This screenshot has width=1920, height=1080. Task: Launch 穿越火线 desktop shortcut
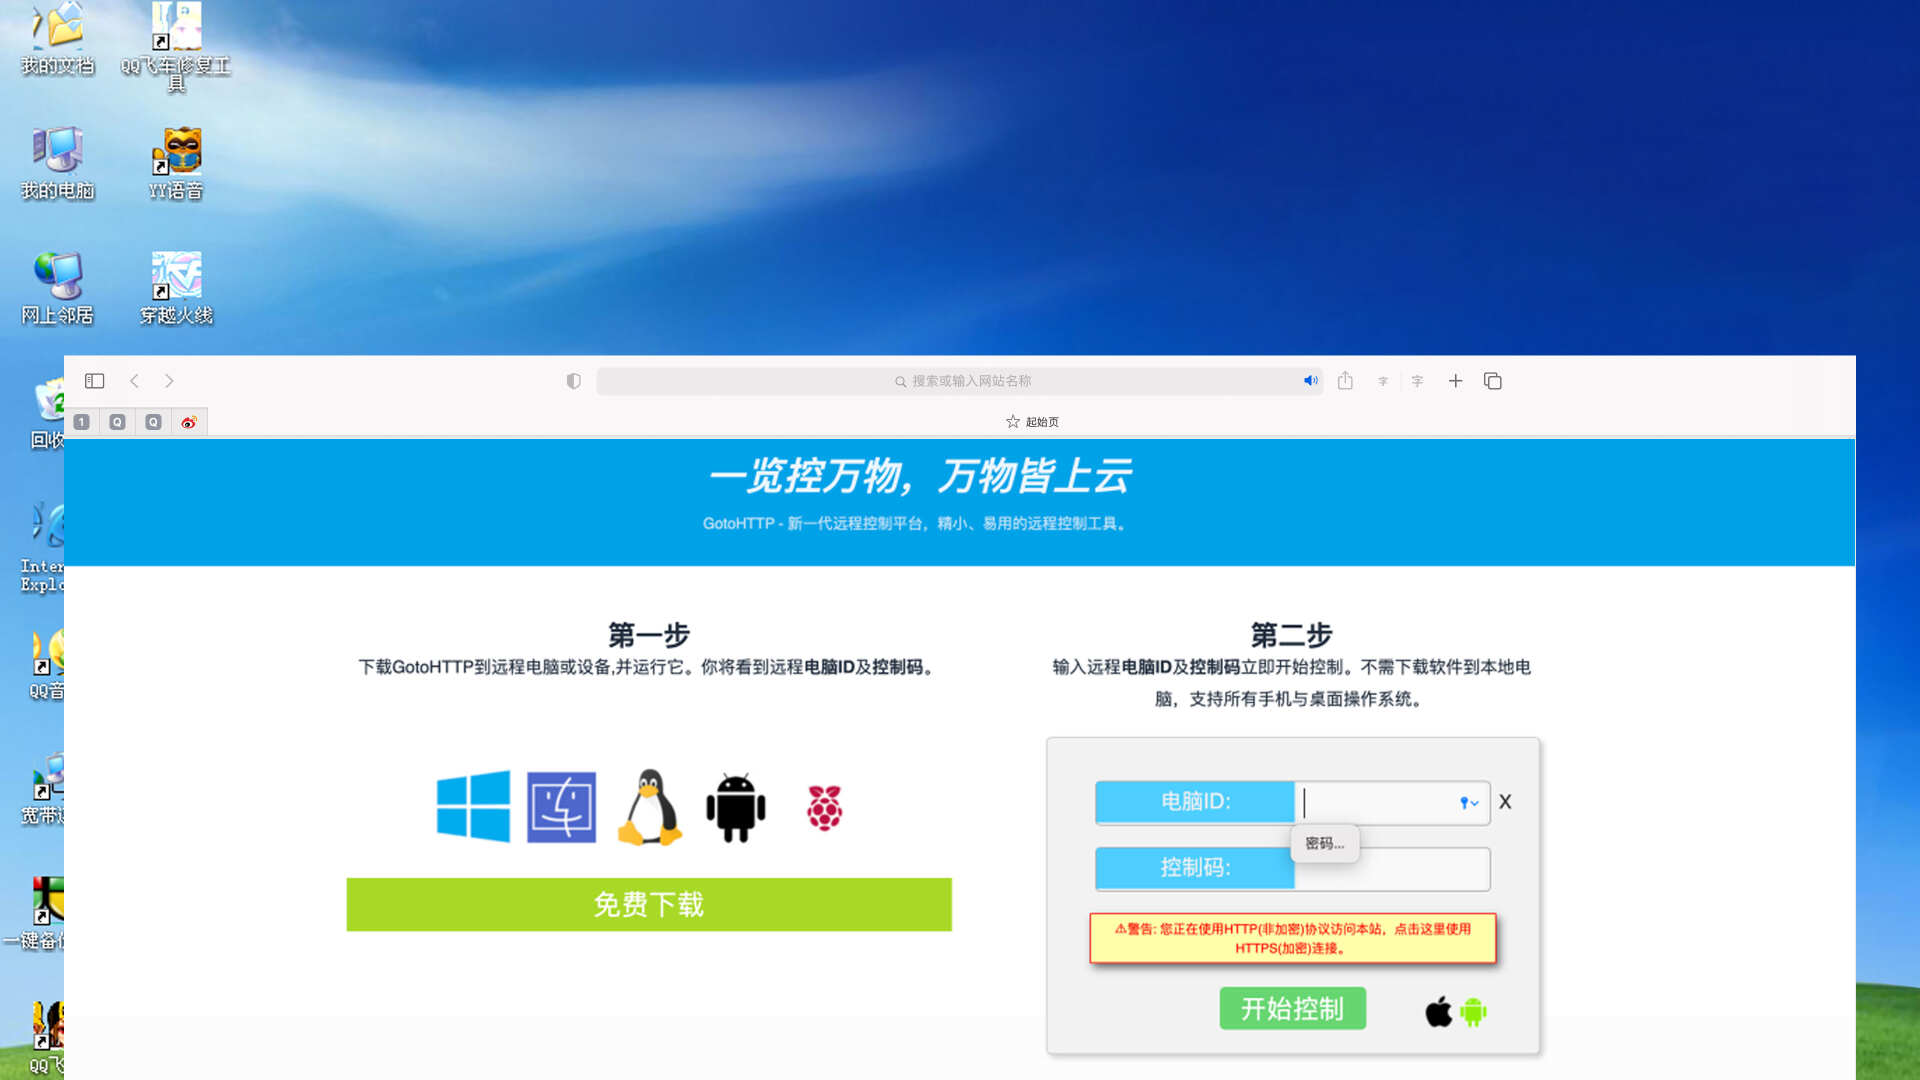point(176,289)
